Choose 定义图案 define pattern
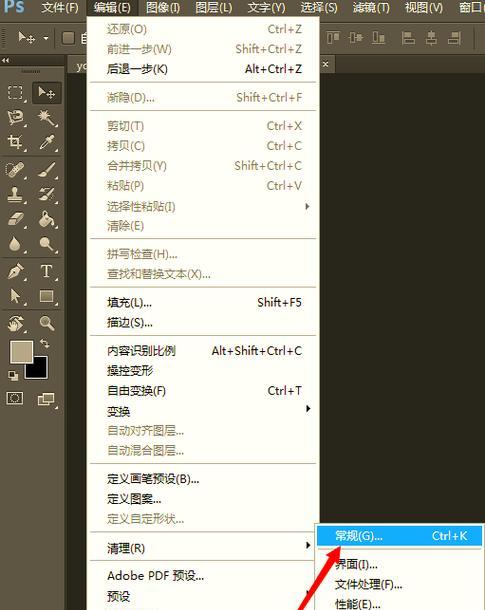The height and width of the screenshot is (610, 485). pyautogui.click(x=203, y=499)
